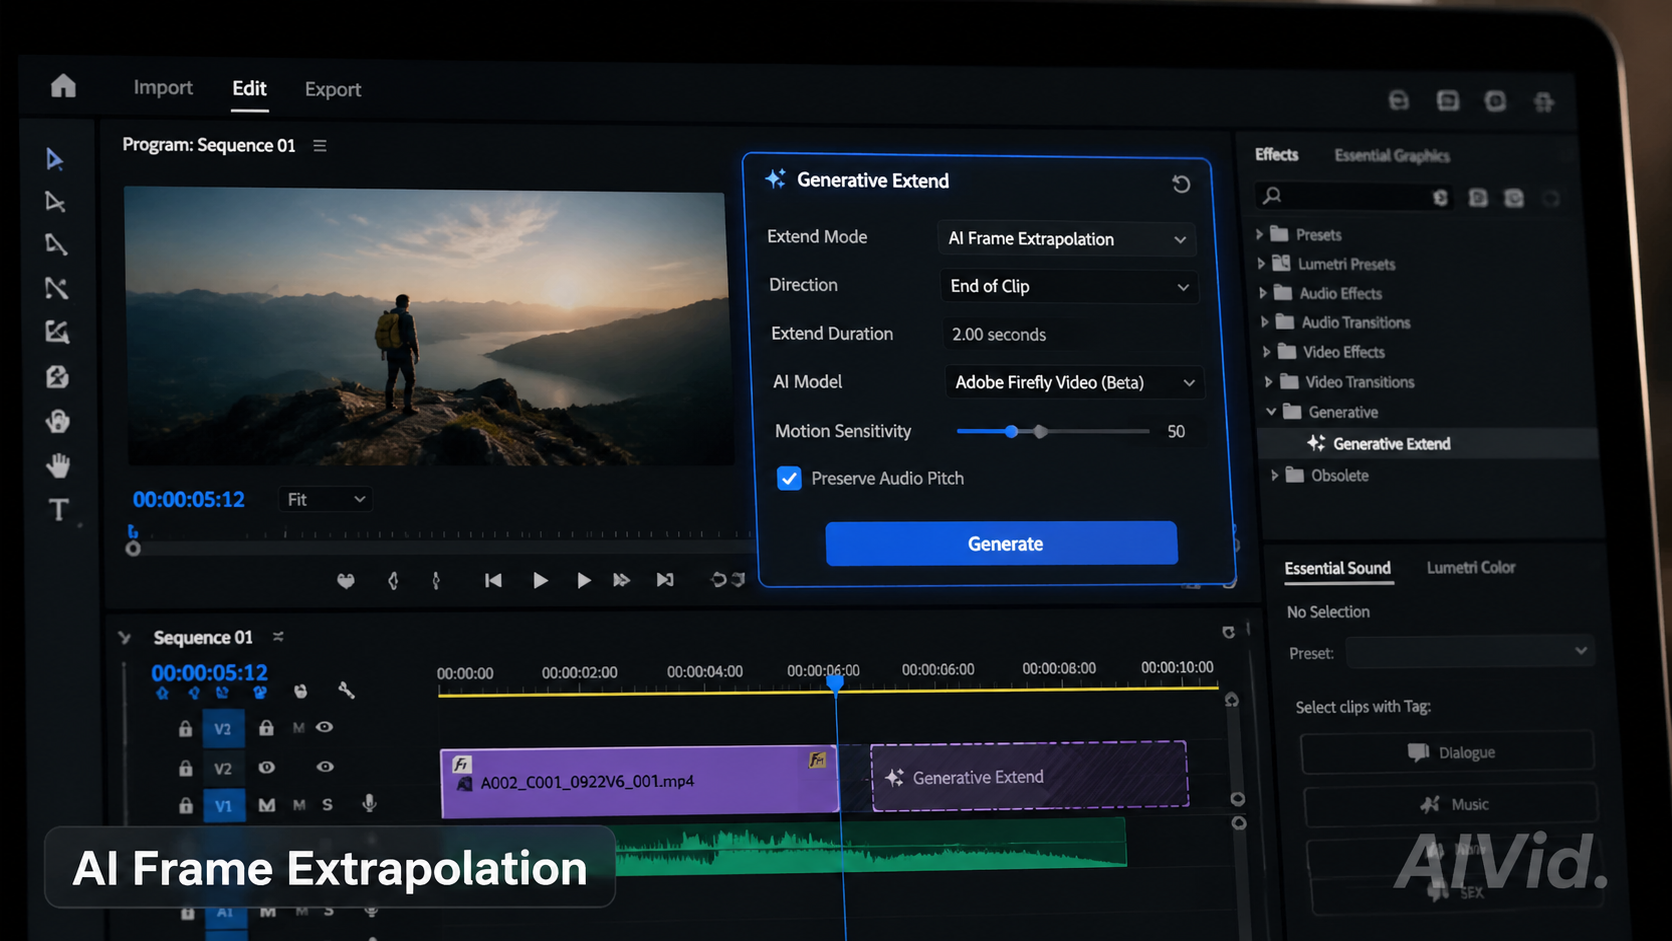
Task: Select the Type tool
Action: pyautogui.click(x=58, y=510)
